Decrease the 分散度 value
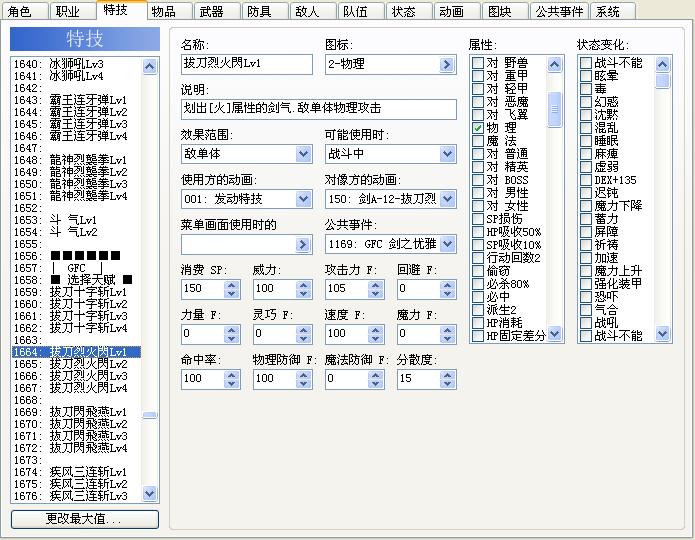The image size is (695, 540). [448, 383]
